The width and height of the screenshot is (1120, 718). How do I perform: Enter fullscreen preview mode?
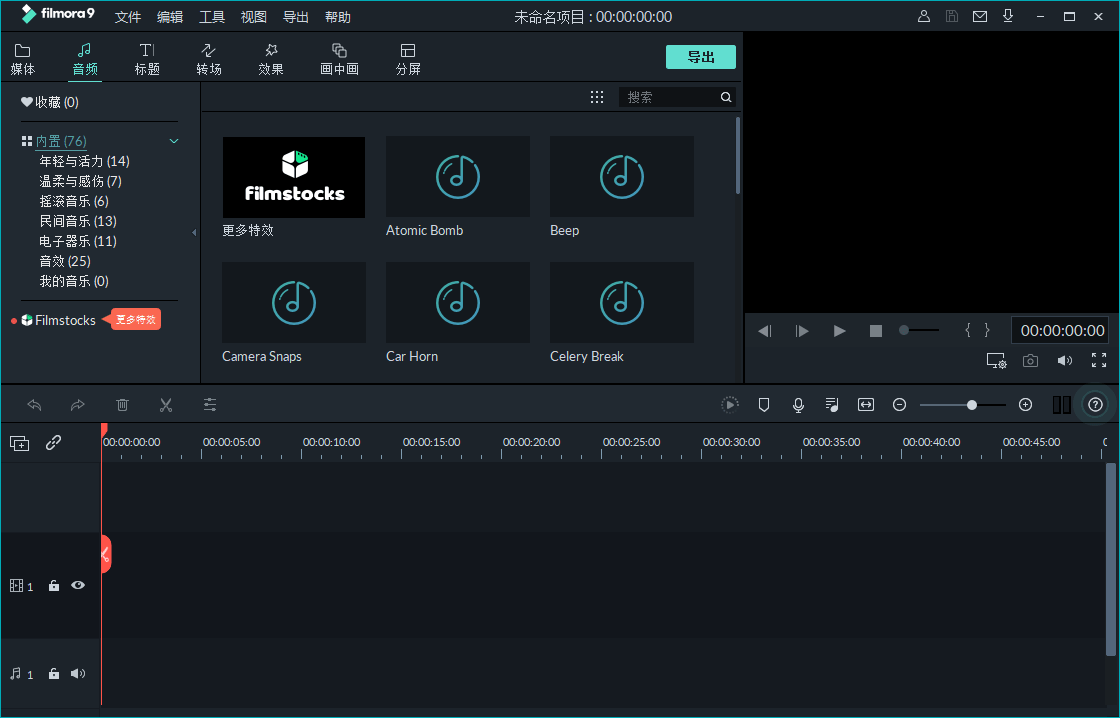click(1099, 361)
